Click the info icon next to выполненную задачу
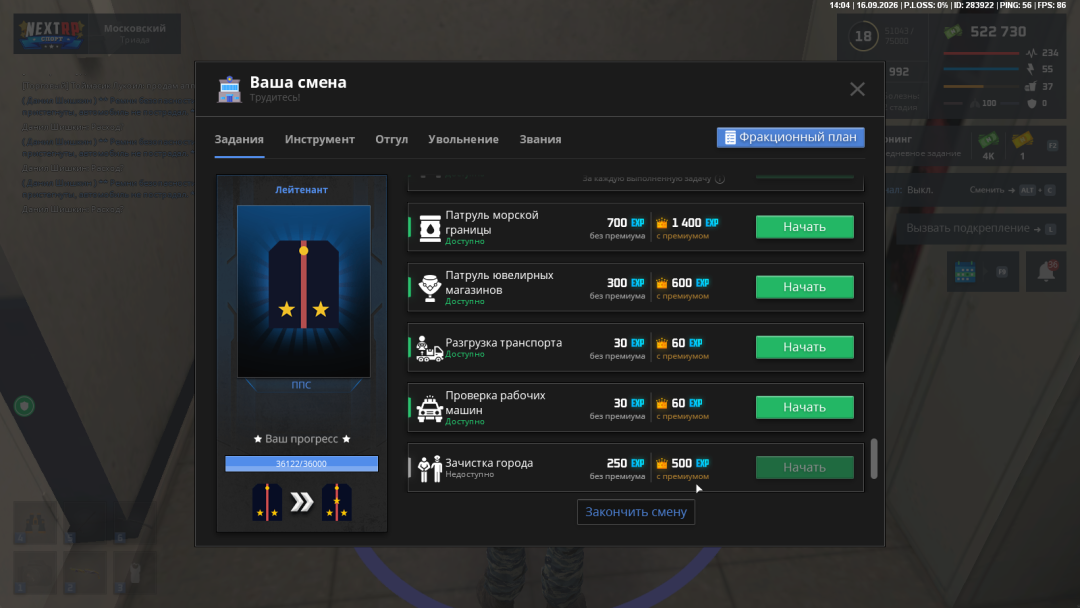1080x608 pixels. (720, 179)
